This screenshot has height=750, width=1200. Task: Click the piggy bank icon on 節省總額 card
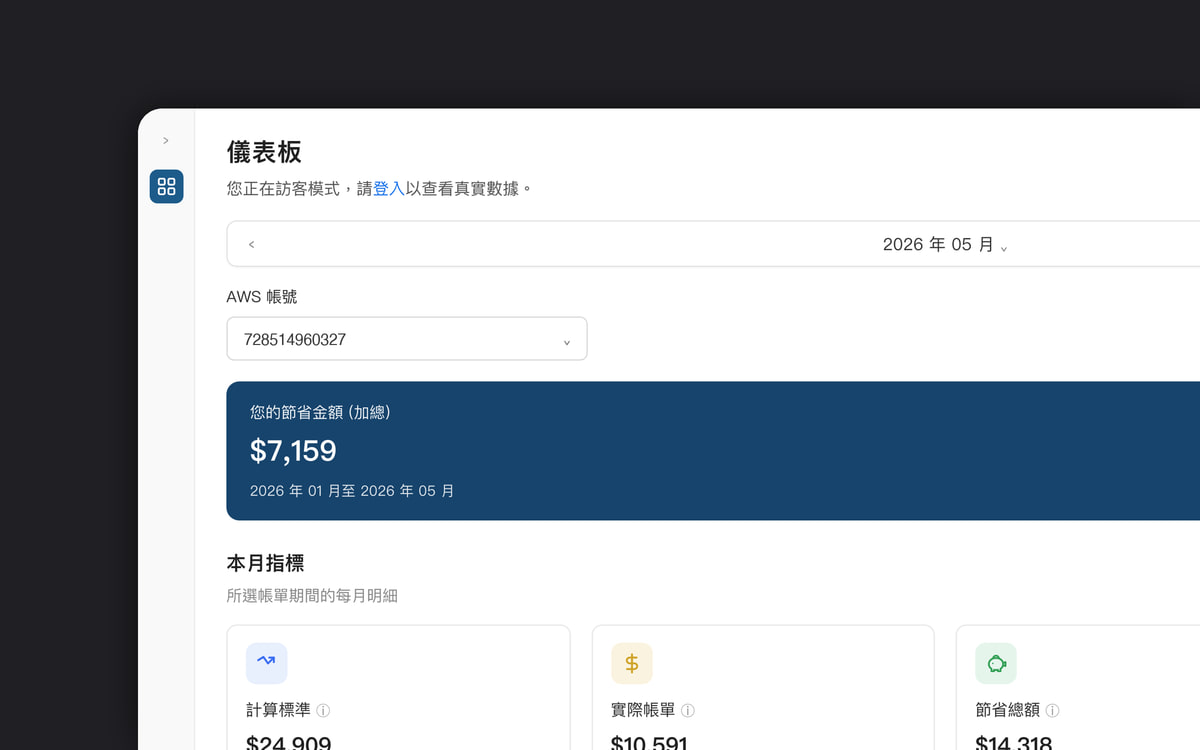pyautogui.click(x=996, y=663)
